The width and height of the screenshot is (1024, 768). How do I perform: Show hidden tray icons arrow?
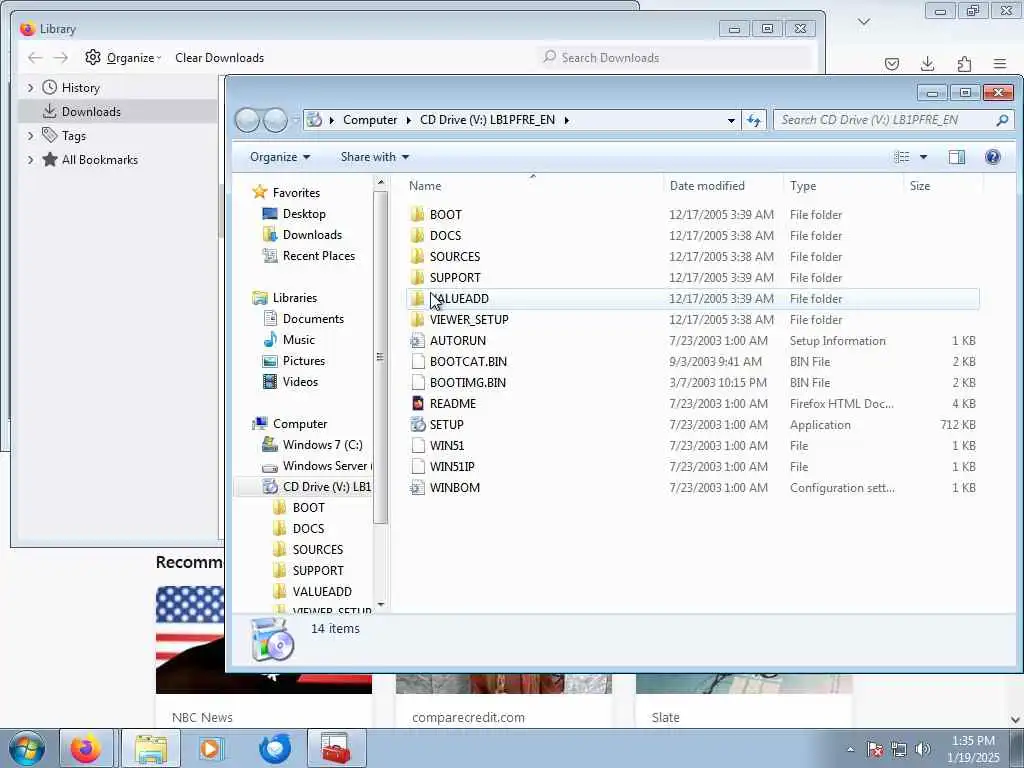point(850,749)
